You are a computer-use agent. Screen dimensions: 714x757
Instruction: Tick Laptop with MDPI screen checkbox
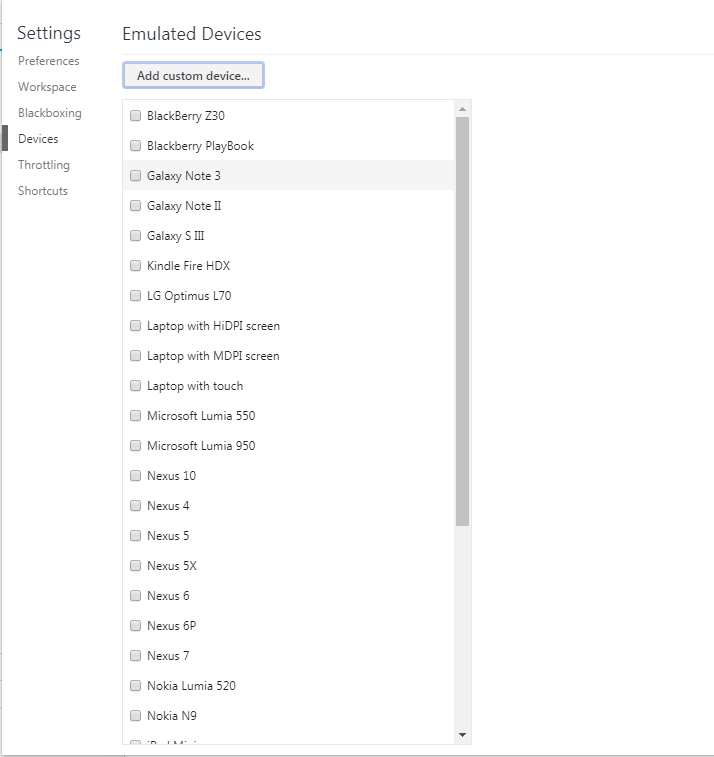point(136,355)
